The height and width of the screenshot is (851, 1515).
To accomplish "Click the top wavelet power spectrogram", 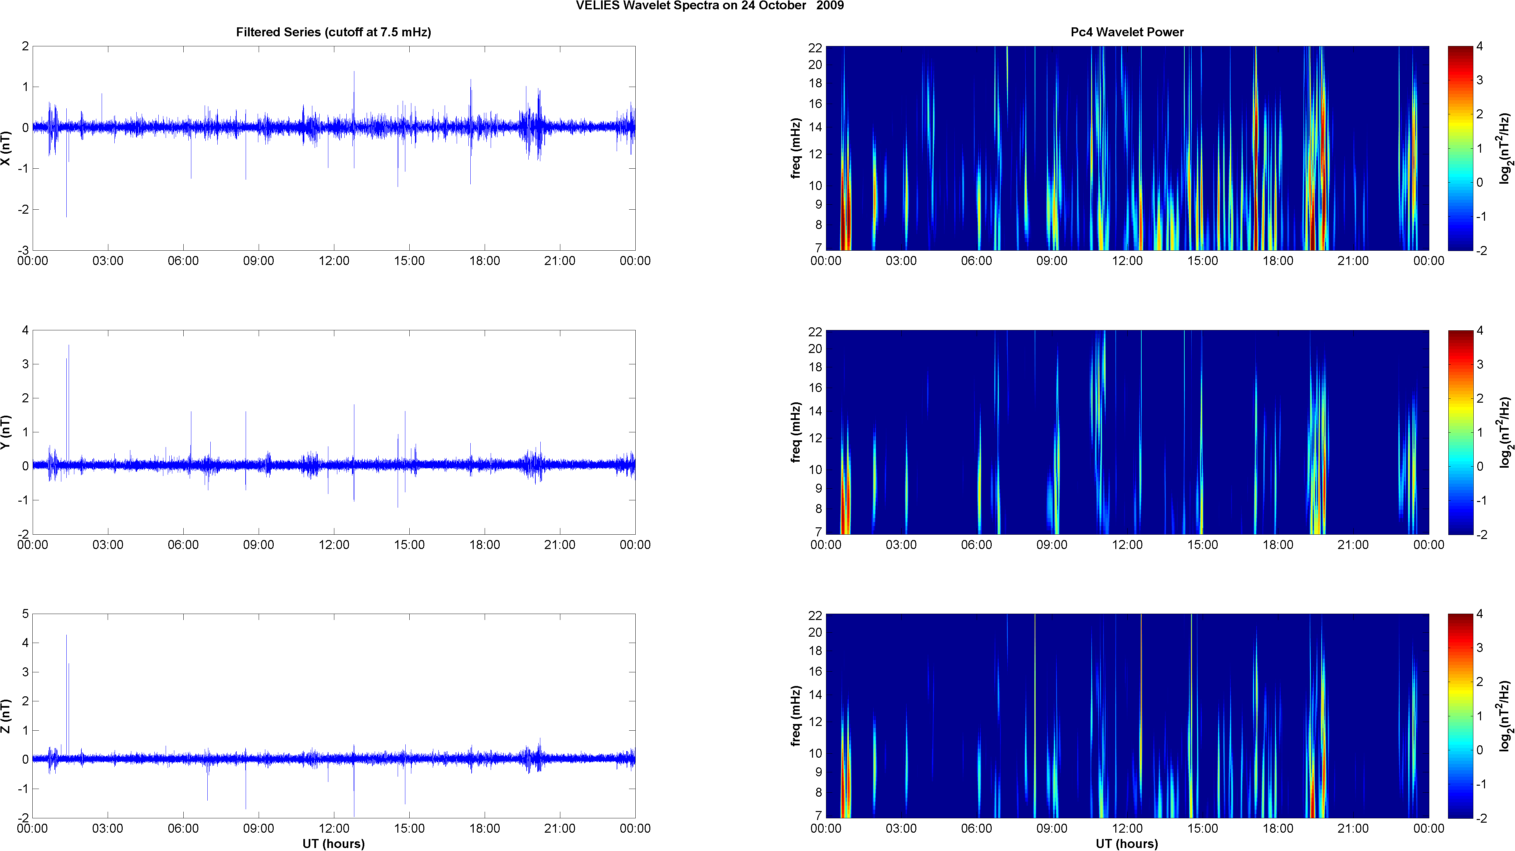I will click(x=1127, y=148).
